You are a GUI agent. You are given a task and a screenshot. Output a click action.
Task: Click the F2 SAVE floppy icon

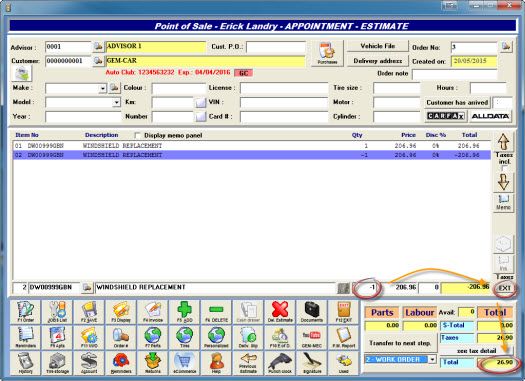89,312
